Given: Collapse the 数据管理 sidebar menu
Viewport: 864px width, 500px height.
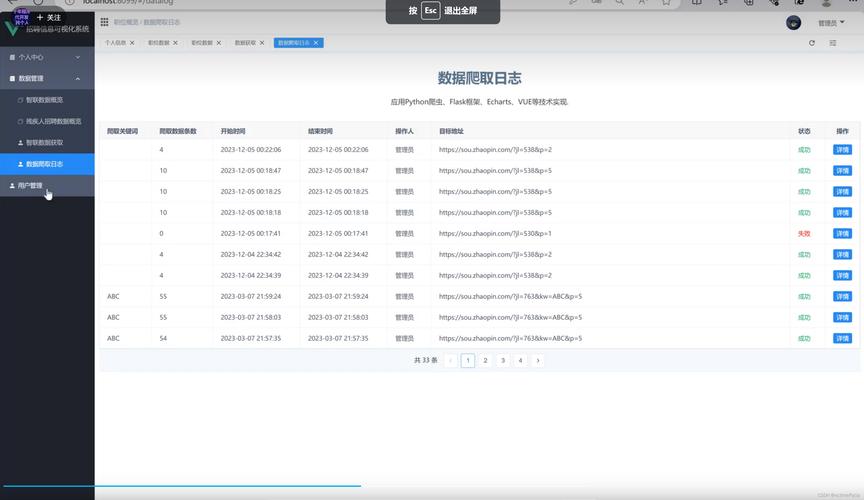Looking at the screenshot, I should (47, 78).
